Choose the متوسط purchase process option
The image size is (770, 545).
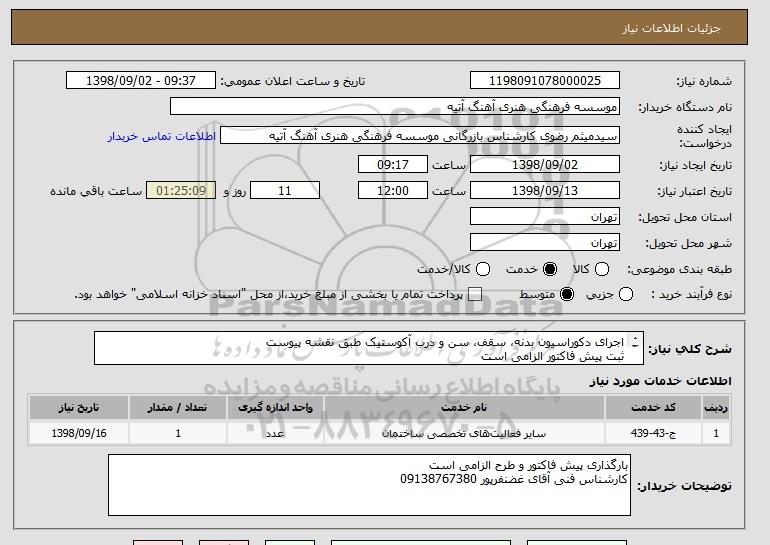[567, 294]
